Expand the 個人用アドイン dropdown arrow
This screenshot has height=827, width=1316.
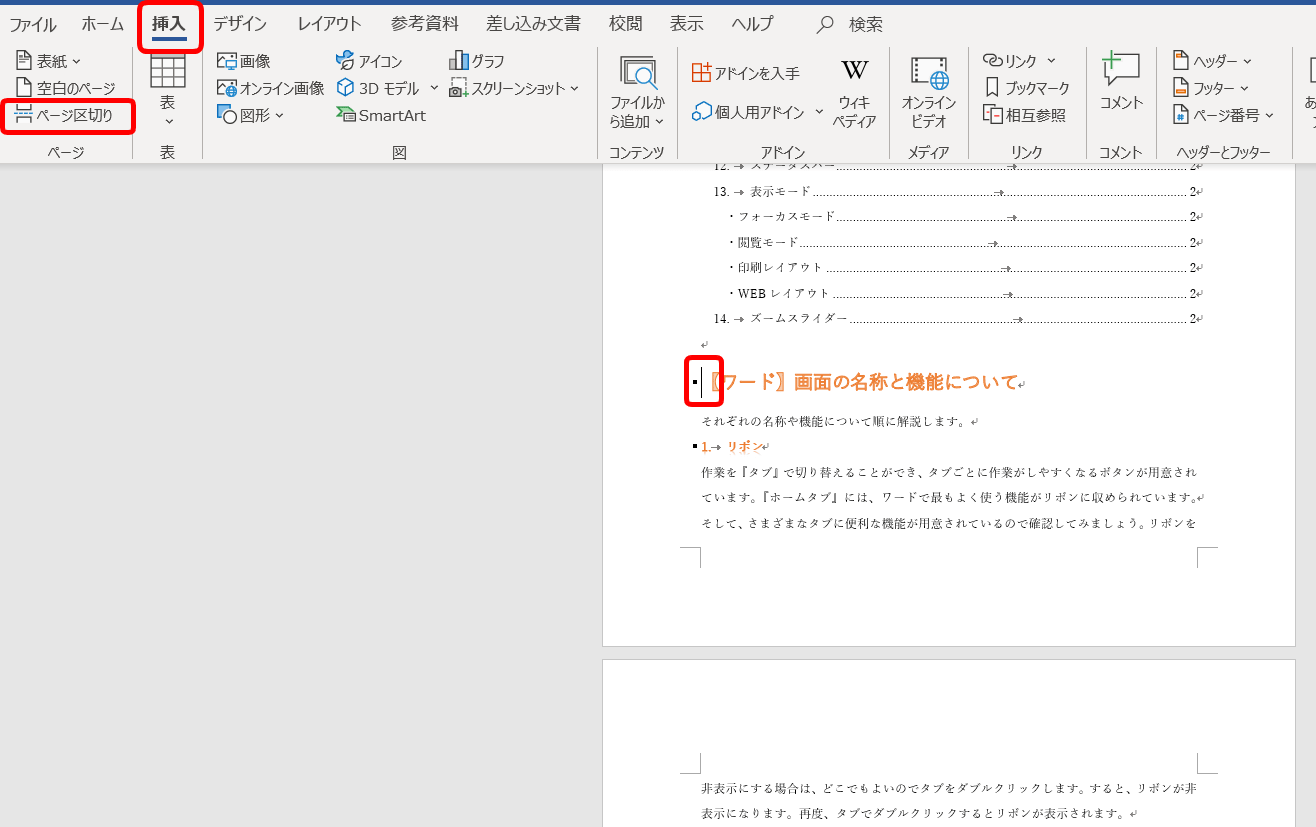pyautogui.click(x=819, y=112)
